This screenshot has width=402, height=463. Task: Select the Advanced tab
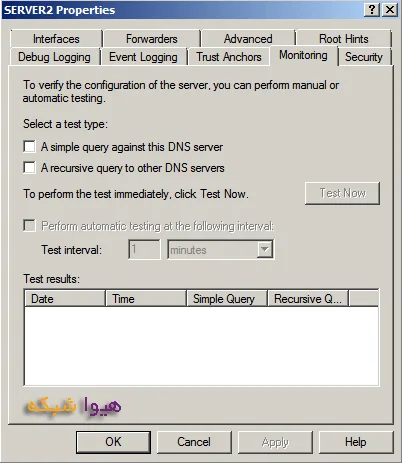click(248, 39)
